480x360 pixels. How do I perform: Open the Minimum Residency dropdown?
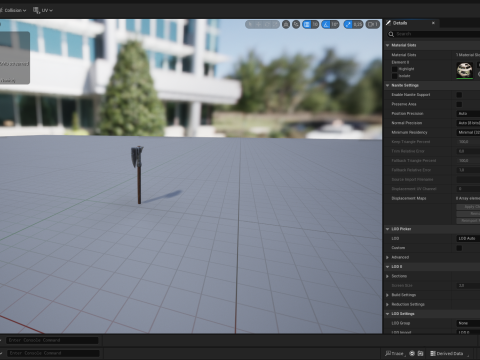(468, 132)
